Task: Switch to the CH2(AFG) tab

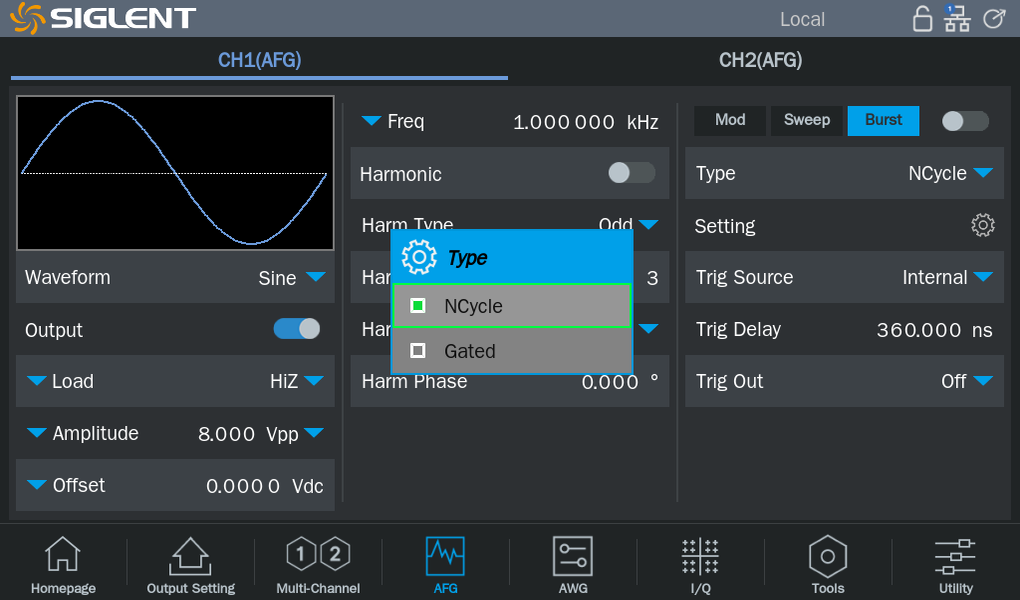Action: (x=760, y=61)
